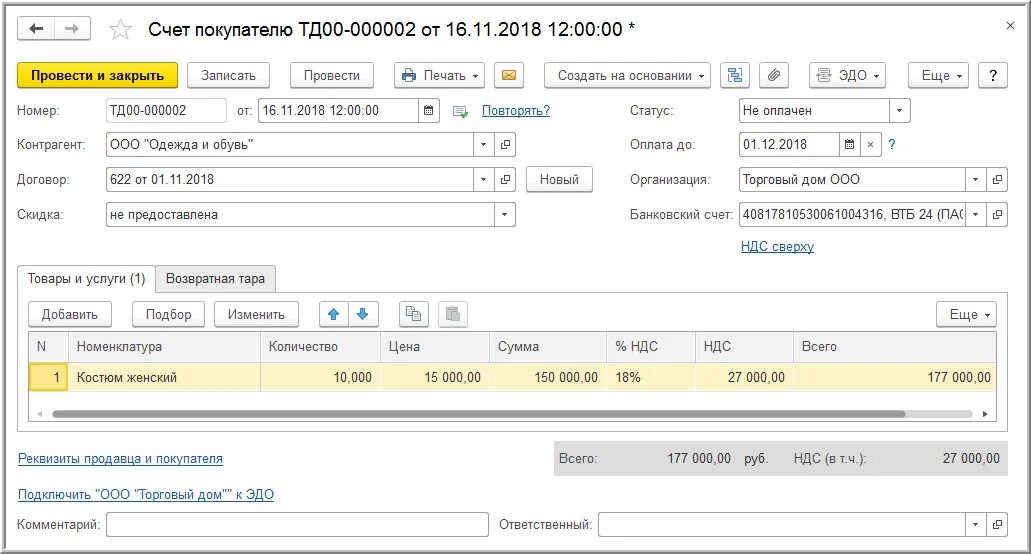Open help question mark button

993,76
